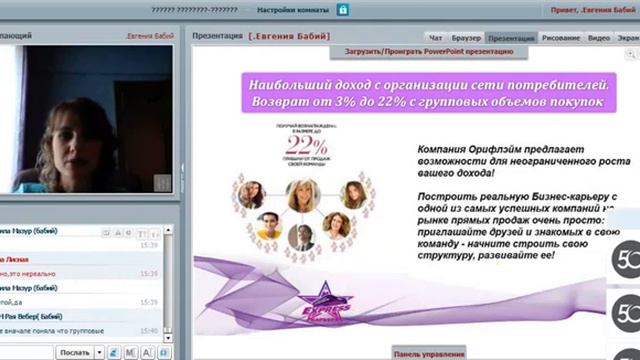Click the chat message input field
This screenshot has height=360, width=640.
pos(27,352)
